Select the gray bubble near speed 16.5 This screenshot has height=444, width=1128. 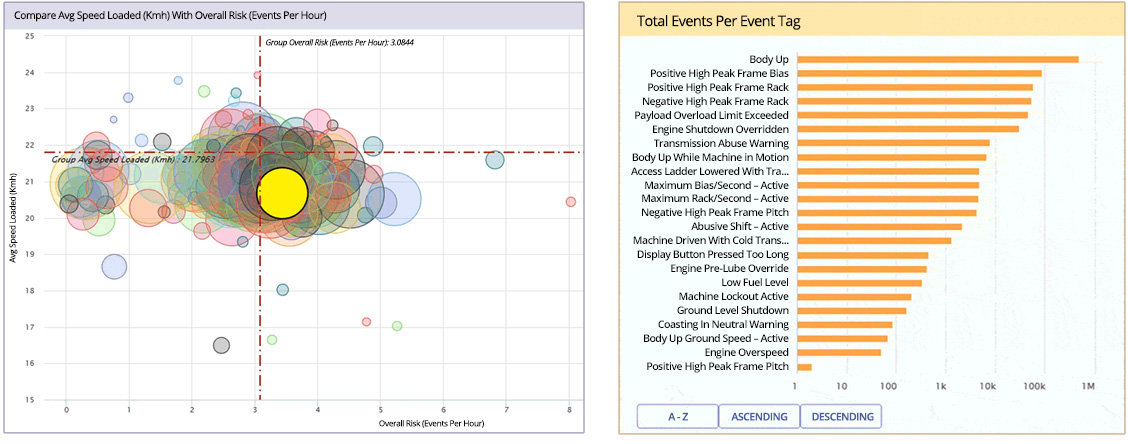tap(221, 345)
